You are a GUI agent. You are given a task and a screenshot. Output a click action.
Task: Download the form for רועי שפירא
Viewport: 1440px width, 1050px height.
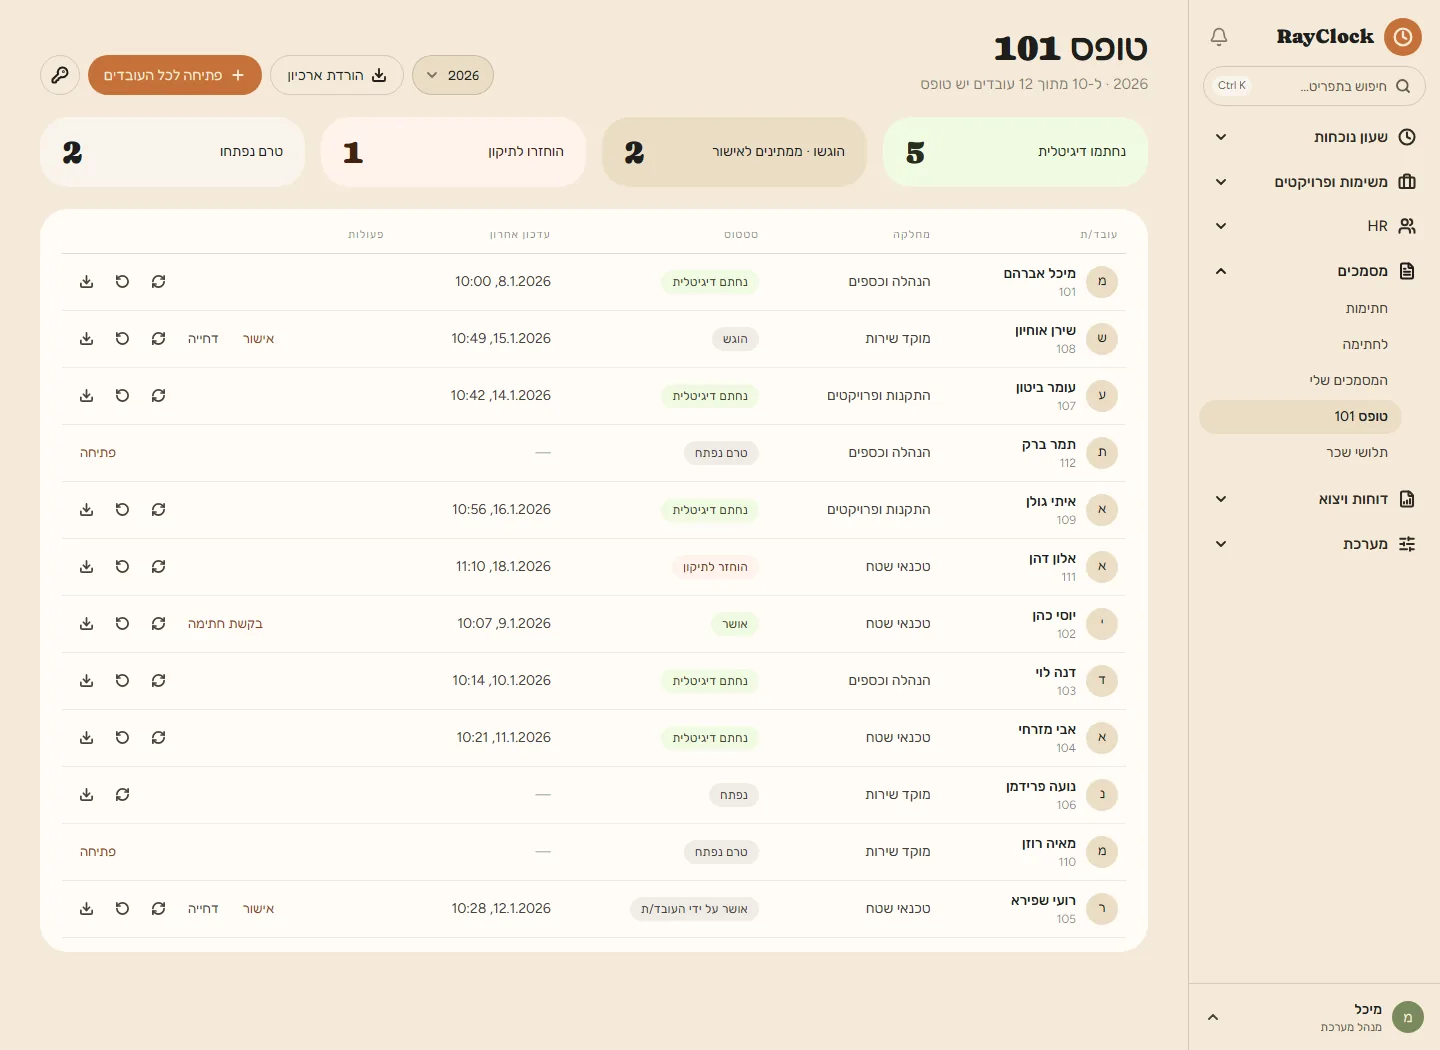click(87, 909)
